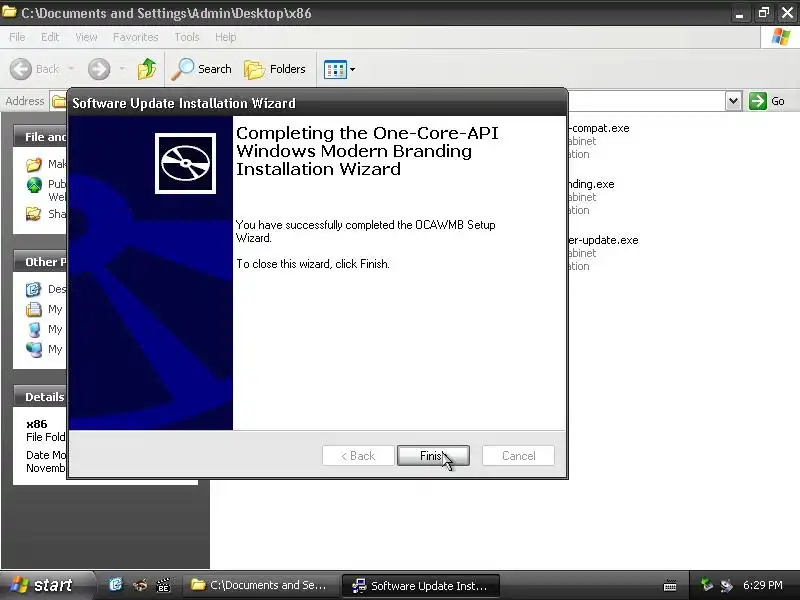Expand the Address bar dropdown arrow
The height and width of the screenshot is (600, 800).
(x=733, y=101)
